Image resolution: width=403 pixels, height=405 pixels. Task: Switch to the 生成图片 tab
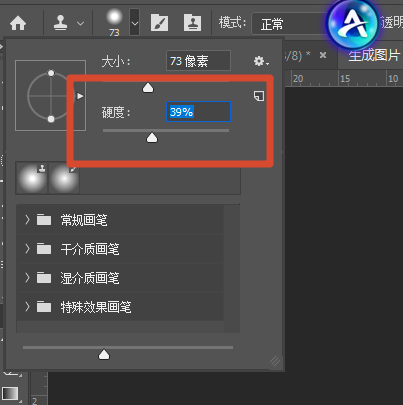(374, 55)
